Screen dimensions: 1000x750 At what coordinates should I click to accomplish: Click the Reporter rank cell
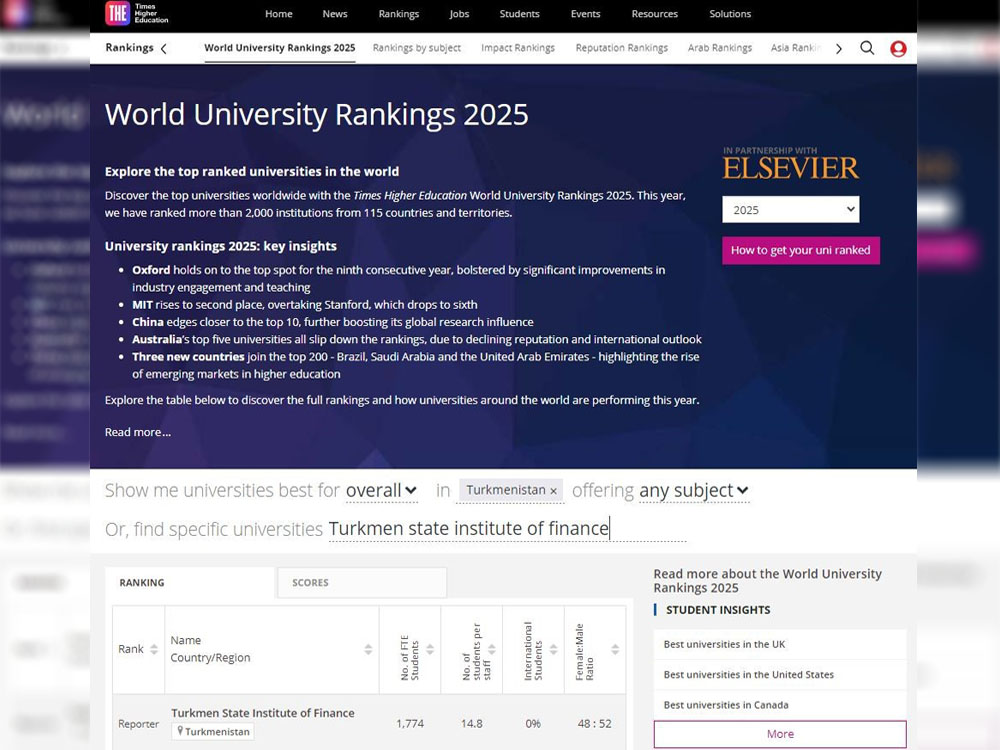138,724
